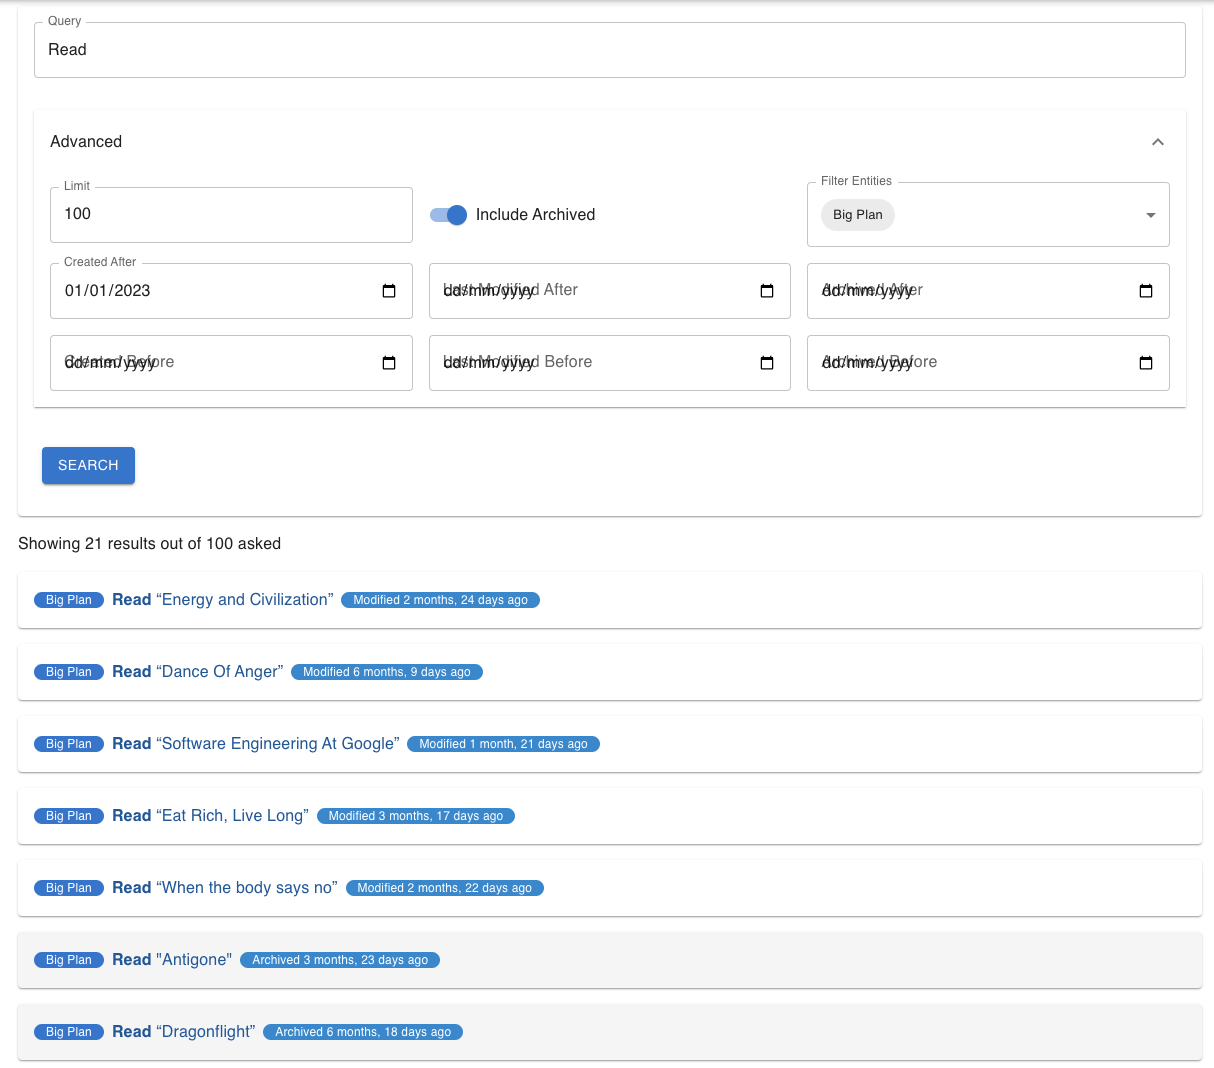Toggle the Include Archived switch

tap(449, 215)
